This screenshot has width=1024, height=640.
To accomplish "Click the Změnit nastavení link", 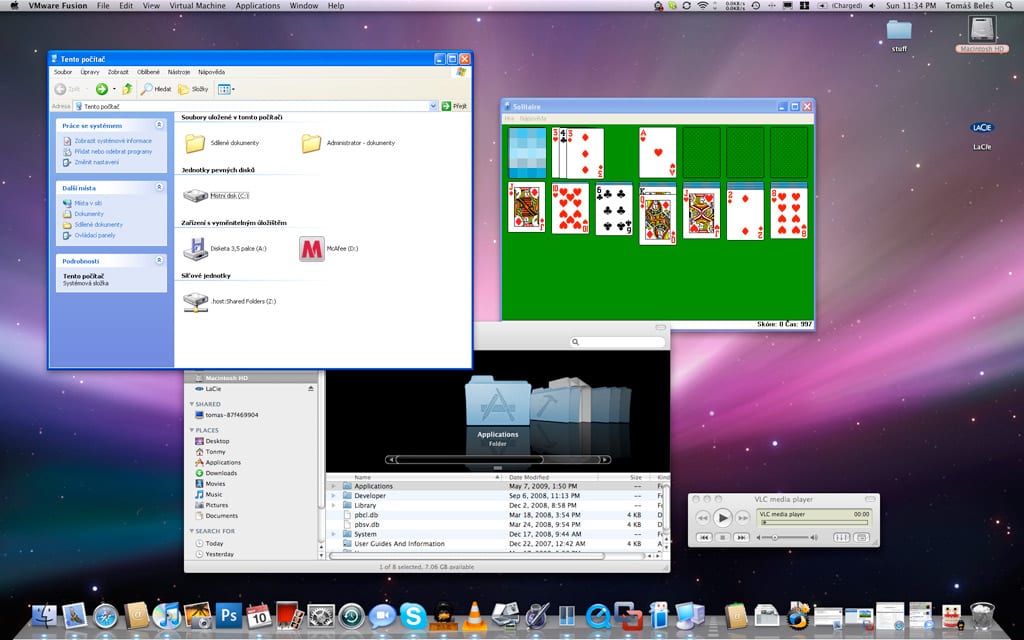I will (x=97, y=162).
